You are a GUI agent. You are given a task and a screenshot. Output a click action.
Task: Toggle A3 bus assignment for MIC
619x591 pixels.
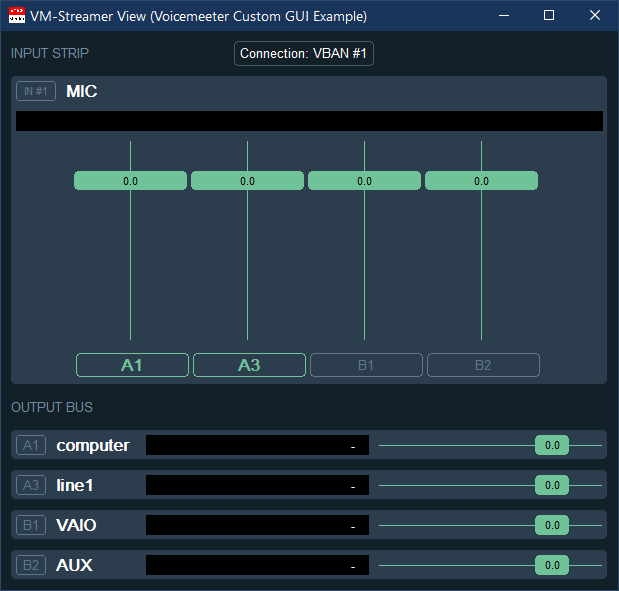pyautogui.click(x=249, y=365)
